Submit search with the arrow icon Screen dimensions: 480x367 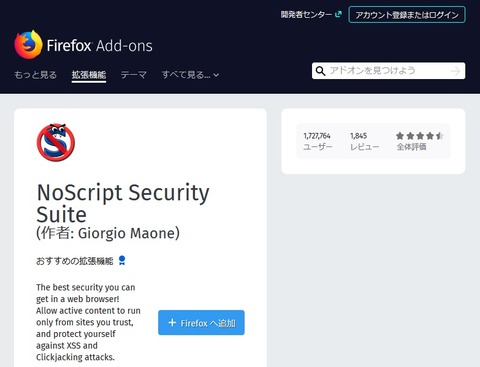pyautogui.click(x=455, y=71)
